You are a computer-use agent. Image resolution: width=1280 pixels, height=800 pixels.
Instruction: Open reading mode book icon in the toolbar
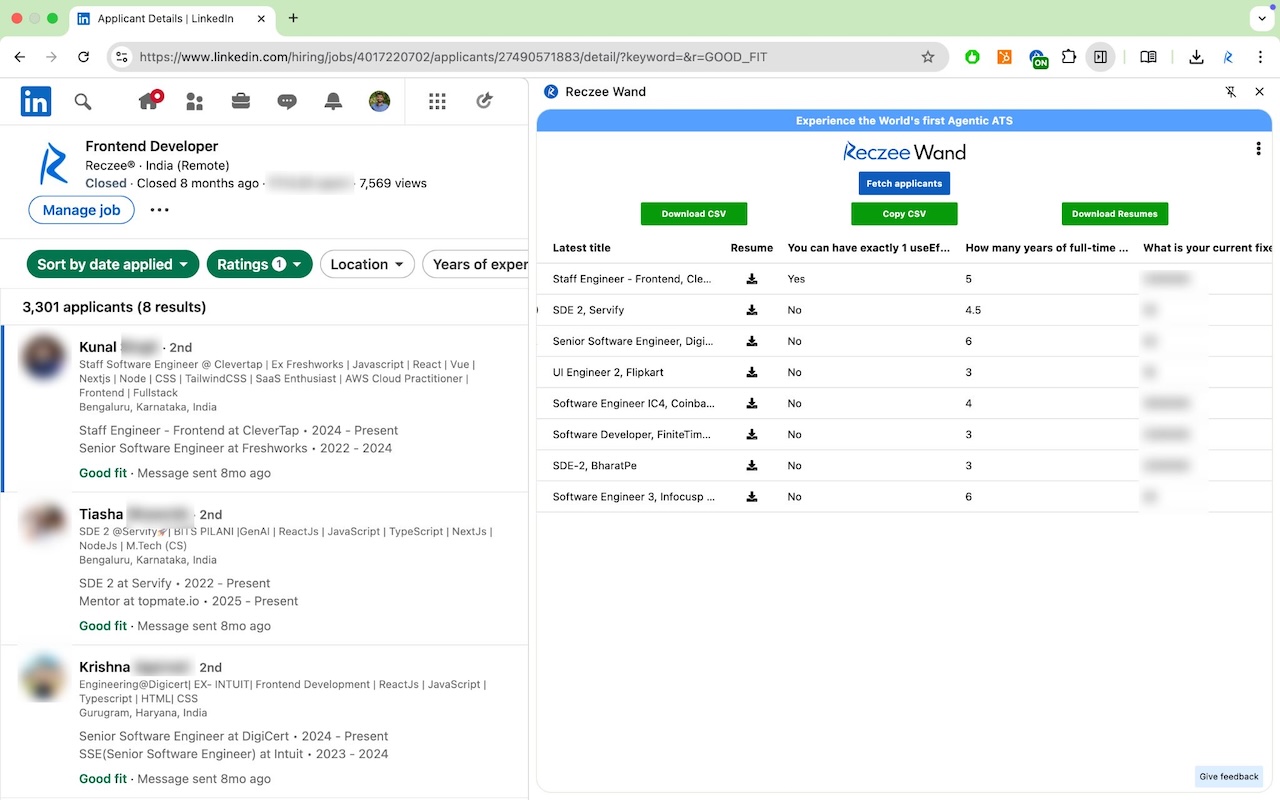pos(1148,57)
